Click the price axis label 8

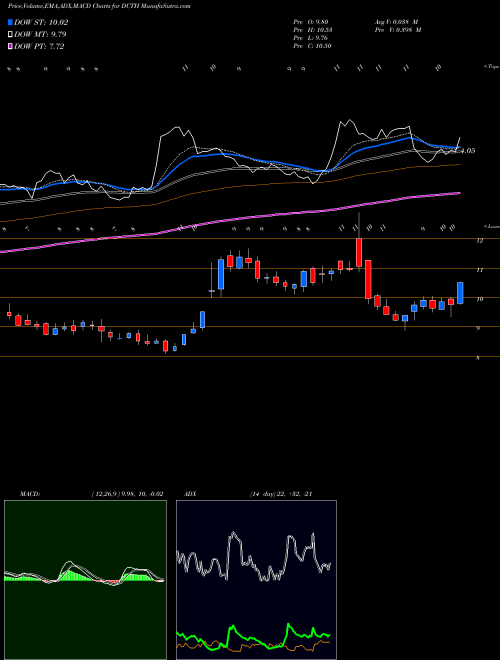pos(478,358)
